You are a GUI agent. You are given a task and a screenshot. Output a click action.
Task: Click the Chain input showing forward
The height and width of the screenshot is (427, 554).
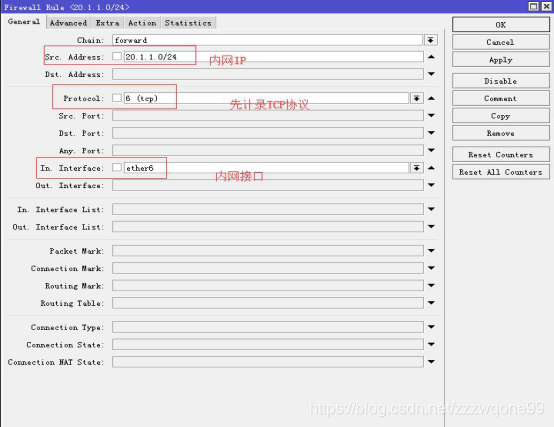267,40
